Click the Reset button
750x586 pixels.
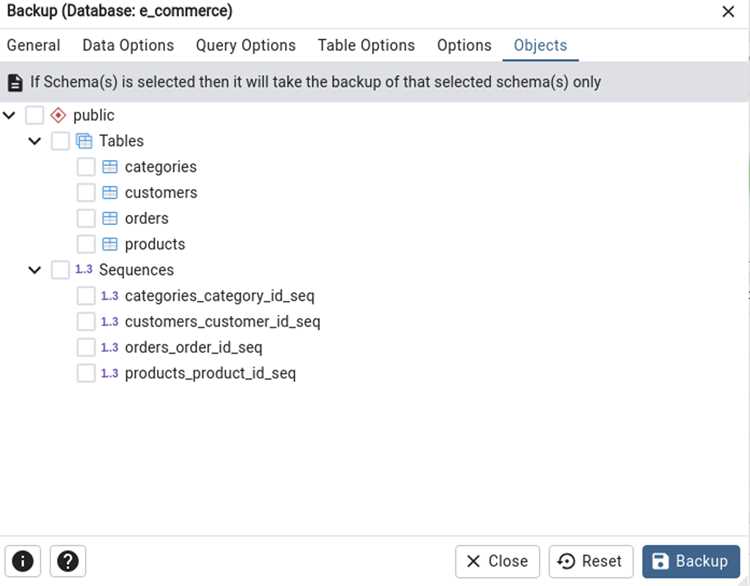tap(591, 561)
